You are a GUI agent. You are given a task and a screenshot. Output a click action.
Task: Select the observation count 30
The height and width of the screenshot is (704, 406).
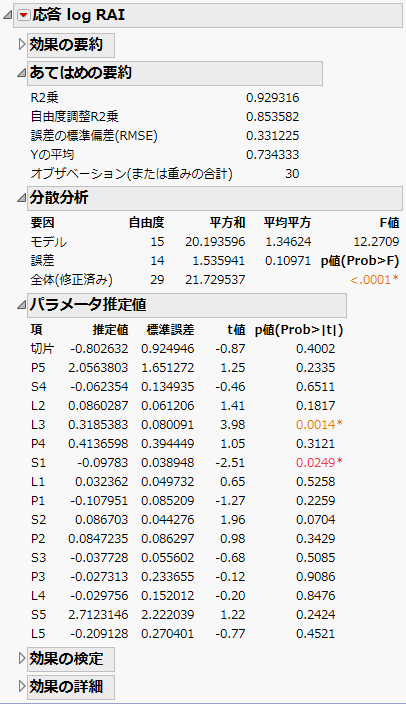pyautogui.click(x=292, y=174)
